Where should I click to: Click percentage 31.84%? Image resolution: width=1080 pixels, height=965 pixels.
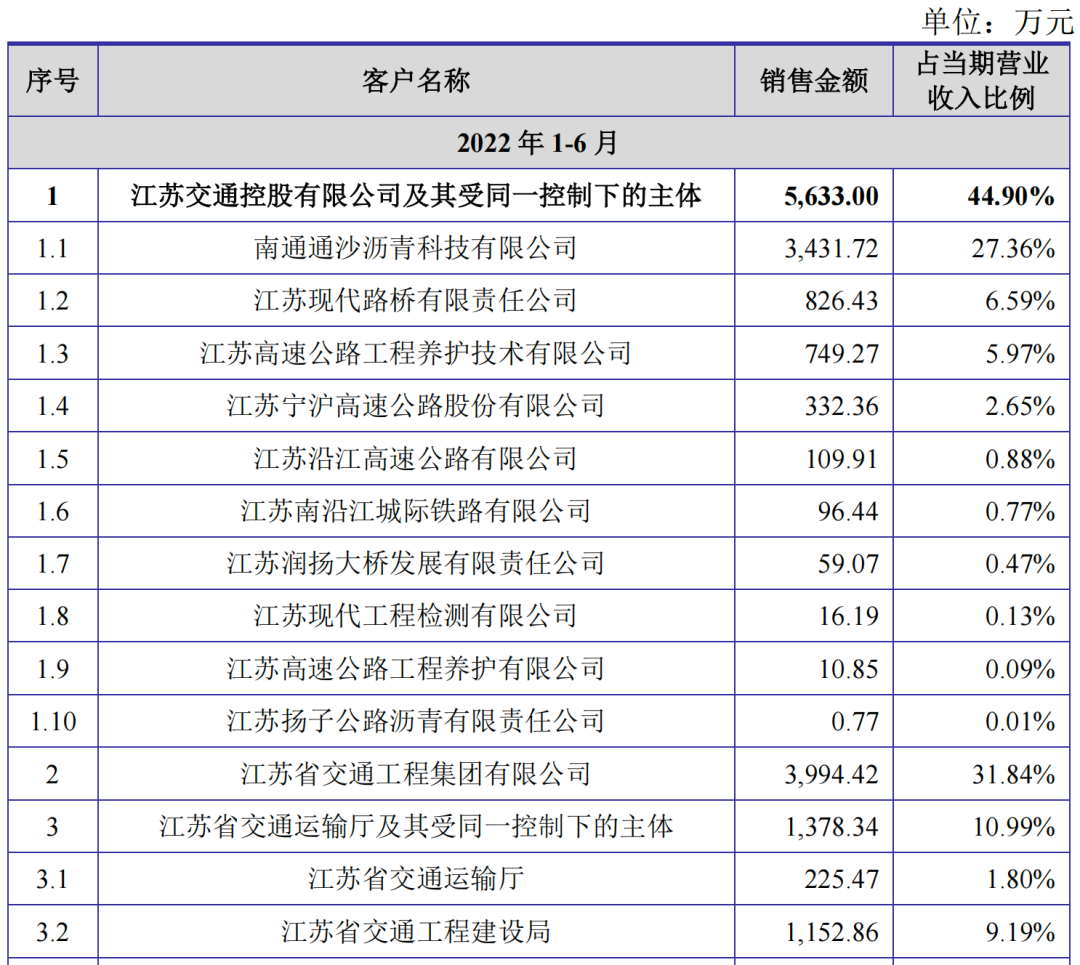(1013, 775)
